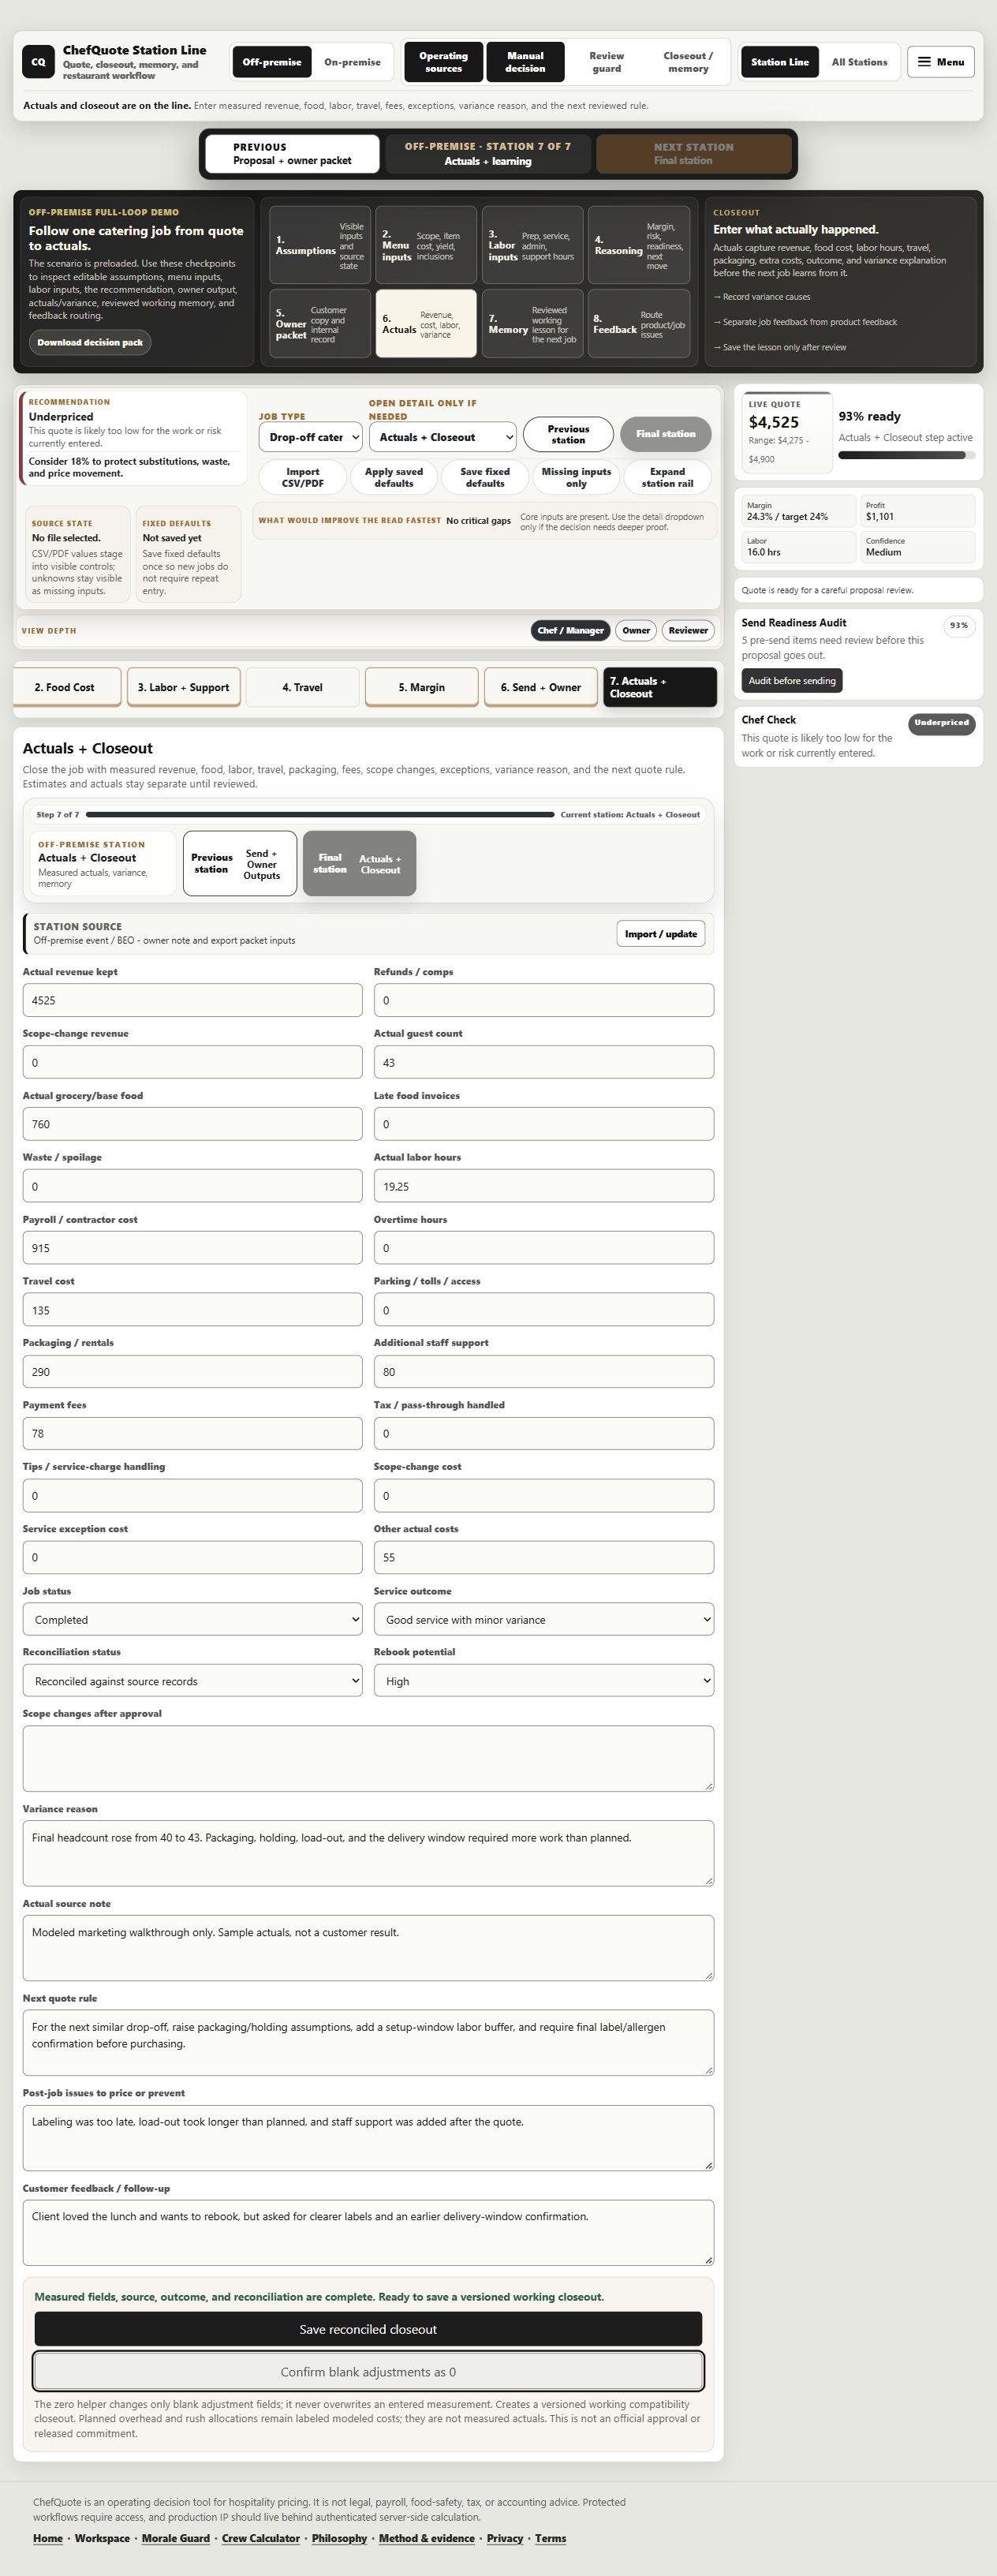Open the Privacy footer link
997x2576 pixels.
[x=505, y=2537]
